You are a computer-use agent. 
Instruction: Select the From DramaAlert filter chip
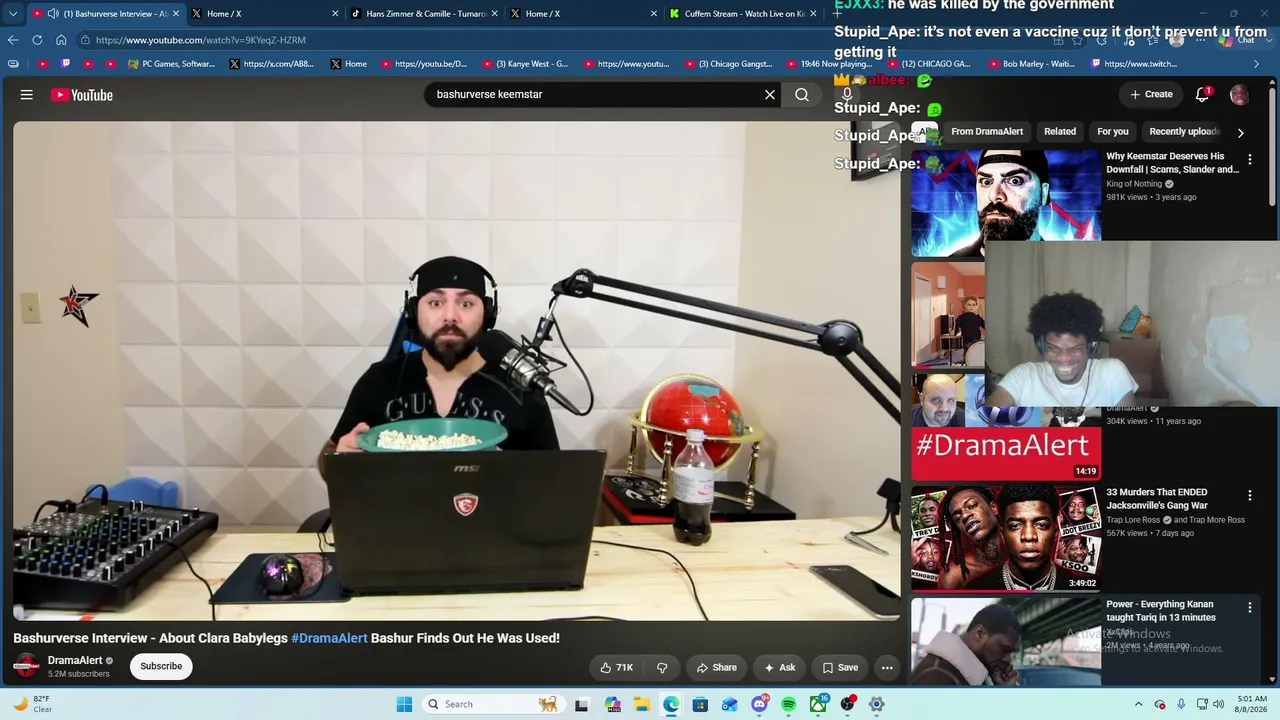click(987, 132)
